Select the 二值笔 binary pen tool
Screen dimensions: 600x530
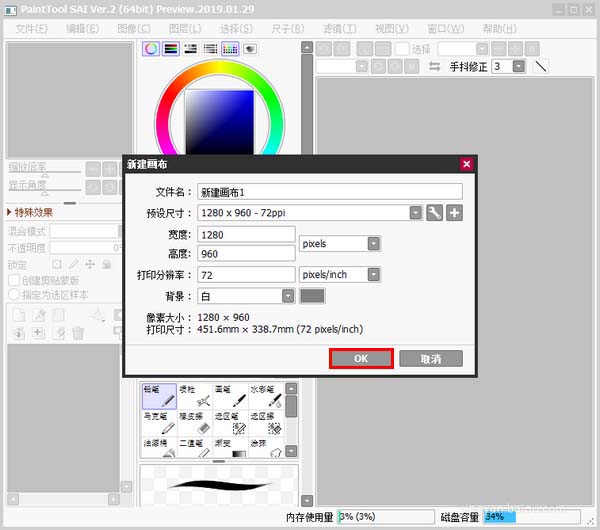click(194, 447)
